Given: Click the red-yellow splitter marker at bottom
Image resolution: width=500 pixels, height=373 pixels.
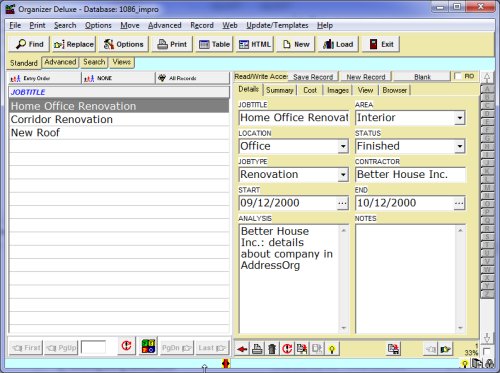Looking at the screenshot, I should coord(226,363).
